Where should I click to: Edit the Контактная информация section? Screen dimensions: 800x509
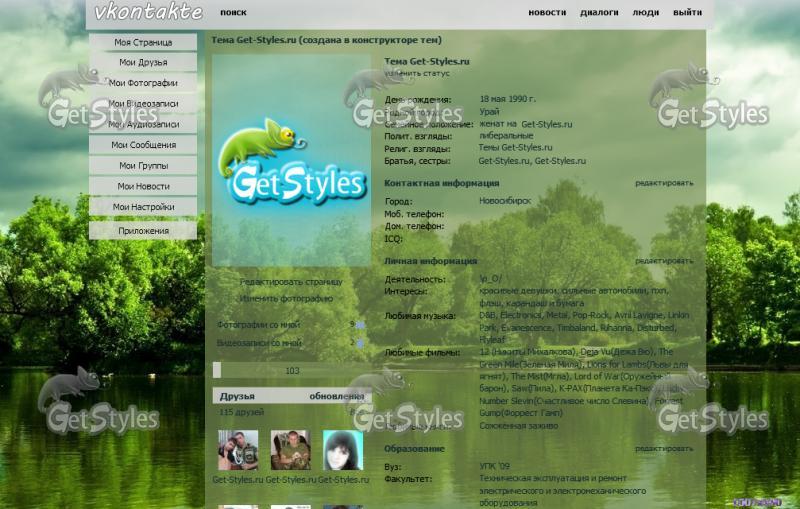(663, 184)
